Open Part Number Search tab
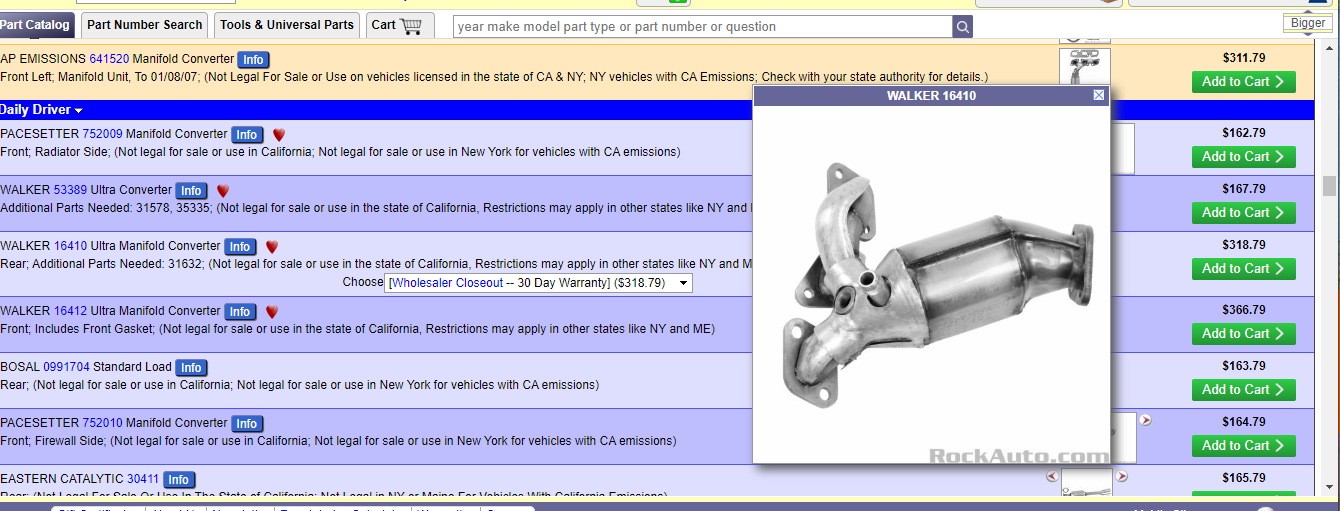The width and height of the screenshot is (1340, 511). point(145,25)
